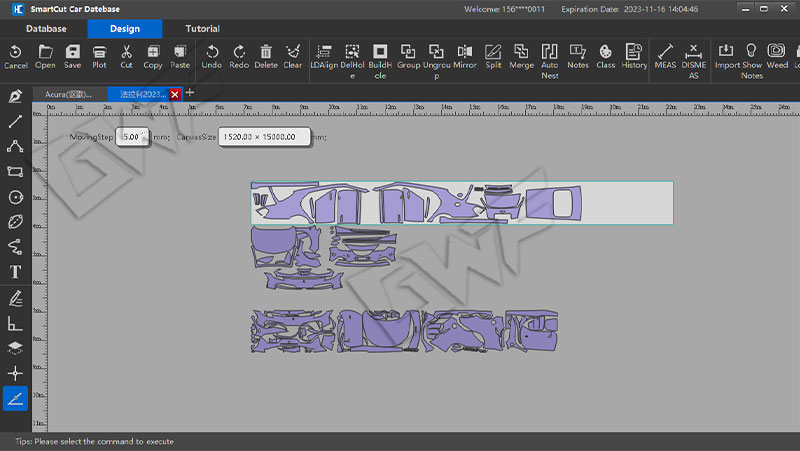The image size is (800, 451).
Task: Open the Tutorial tab
Action: [x=202, y=29]
